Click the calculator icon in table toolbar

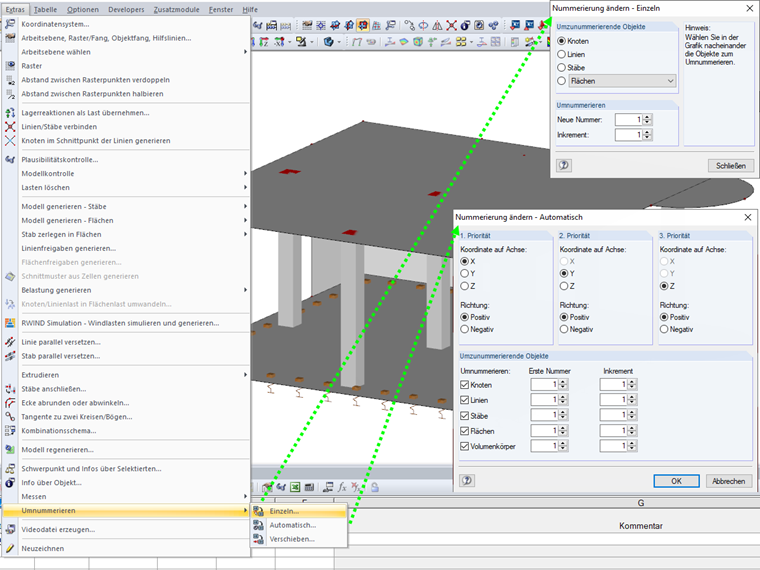[309, 487]
